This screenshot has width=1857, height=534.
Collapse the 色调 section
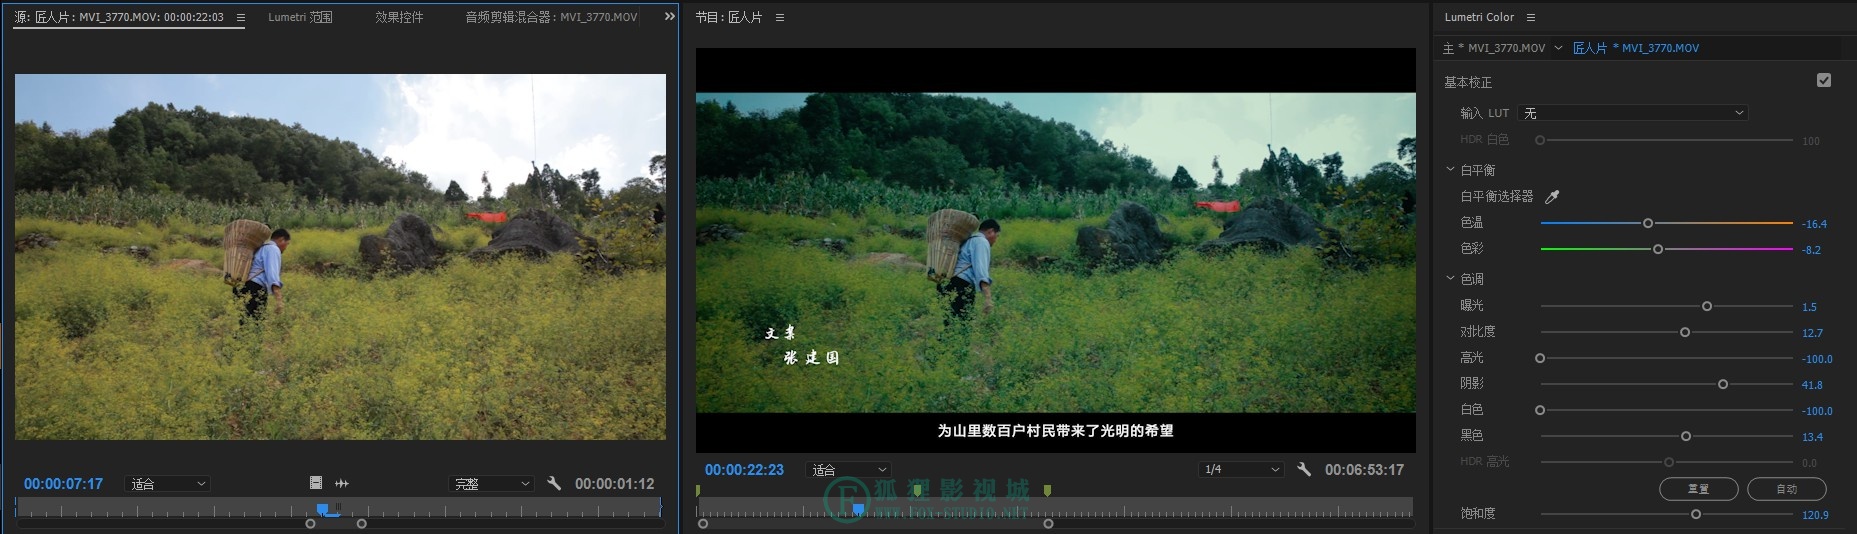click(x=1450, y=279)
